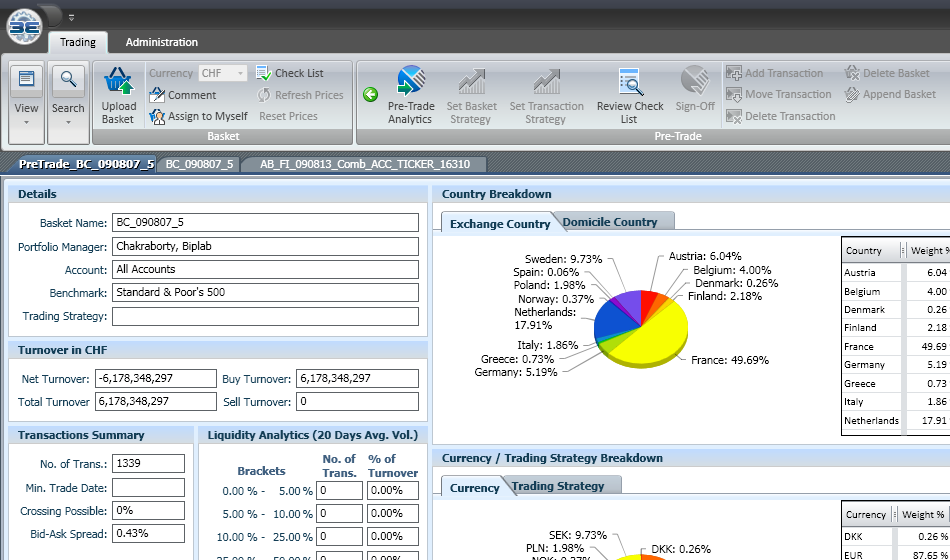
Task: Open the Currency CHF combo box
Action: pos(239,73)
